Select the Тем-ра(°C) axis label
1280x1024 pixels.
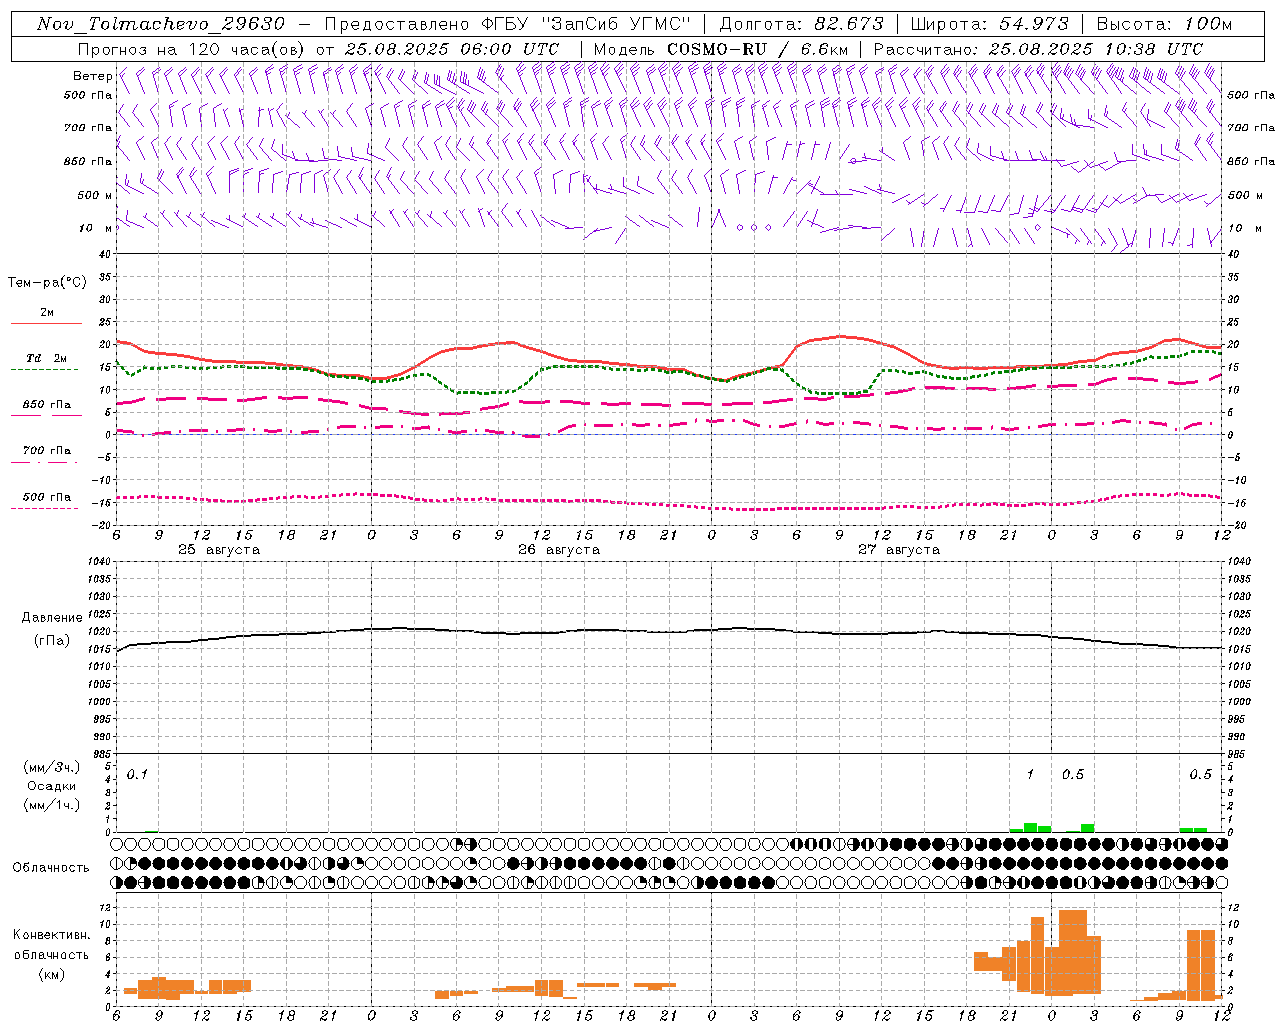(x=47, y=283)
